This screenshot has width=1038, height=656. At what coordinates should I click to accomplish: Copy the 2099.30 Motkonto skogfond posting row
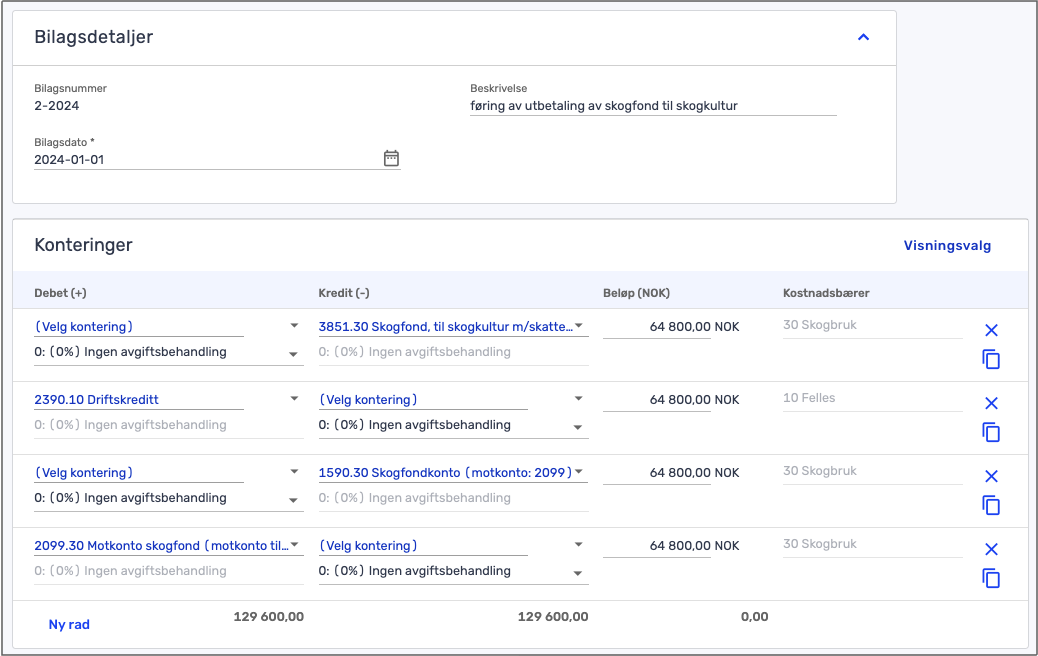[x=991, y=578]
